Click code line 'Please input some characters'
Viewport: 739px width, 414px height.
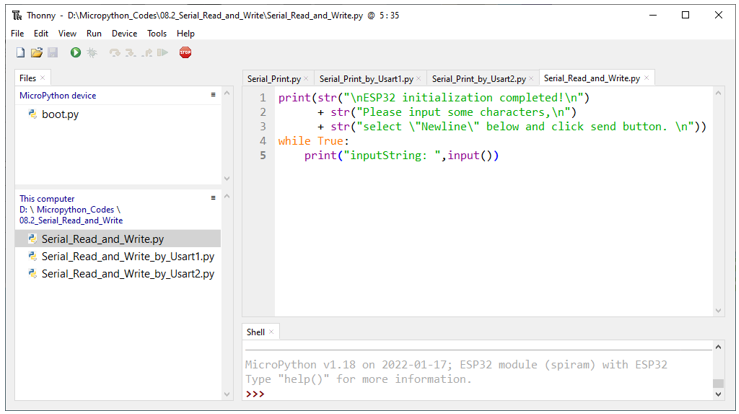[447, 112]
